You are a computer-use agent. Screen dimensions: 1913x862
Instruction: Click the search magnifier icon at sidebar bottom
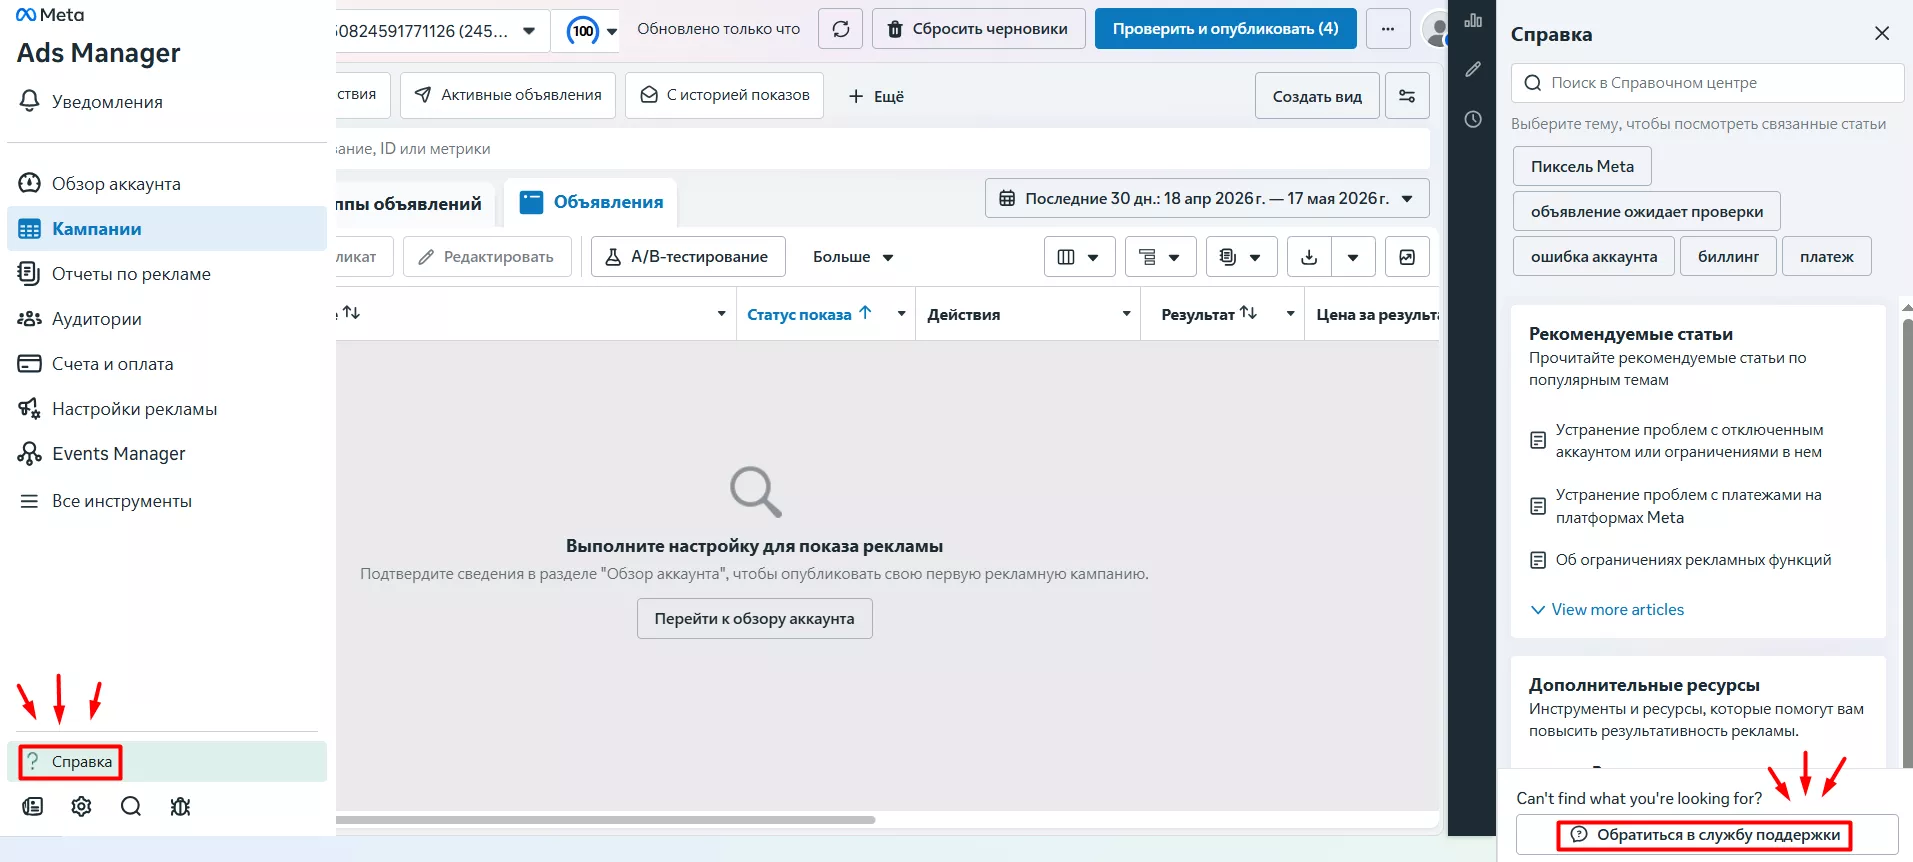131,806
